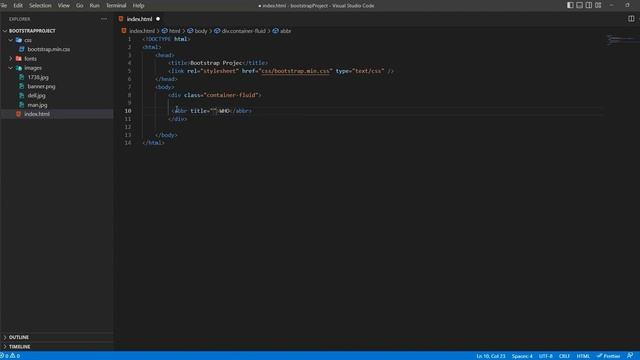Click the 1738.jpg file type icon
640x360 pixels.
click(22, 77)
